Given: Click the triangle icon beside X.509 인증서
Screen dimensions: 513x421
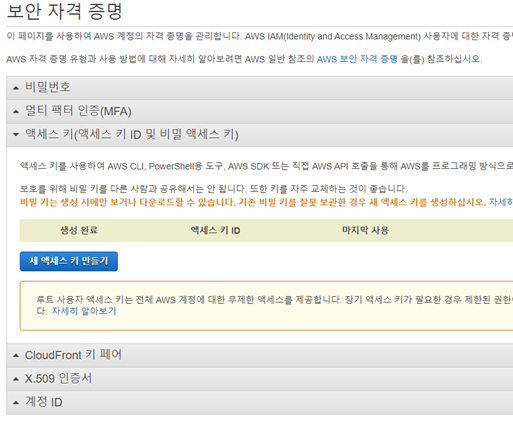Looking at the screenshot, I should 16,379.
